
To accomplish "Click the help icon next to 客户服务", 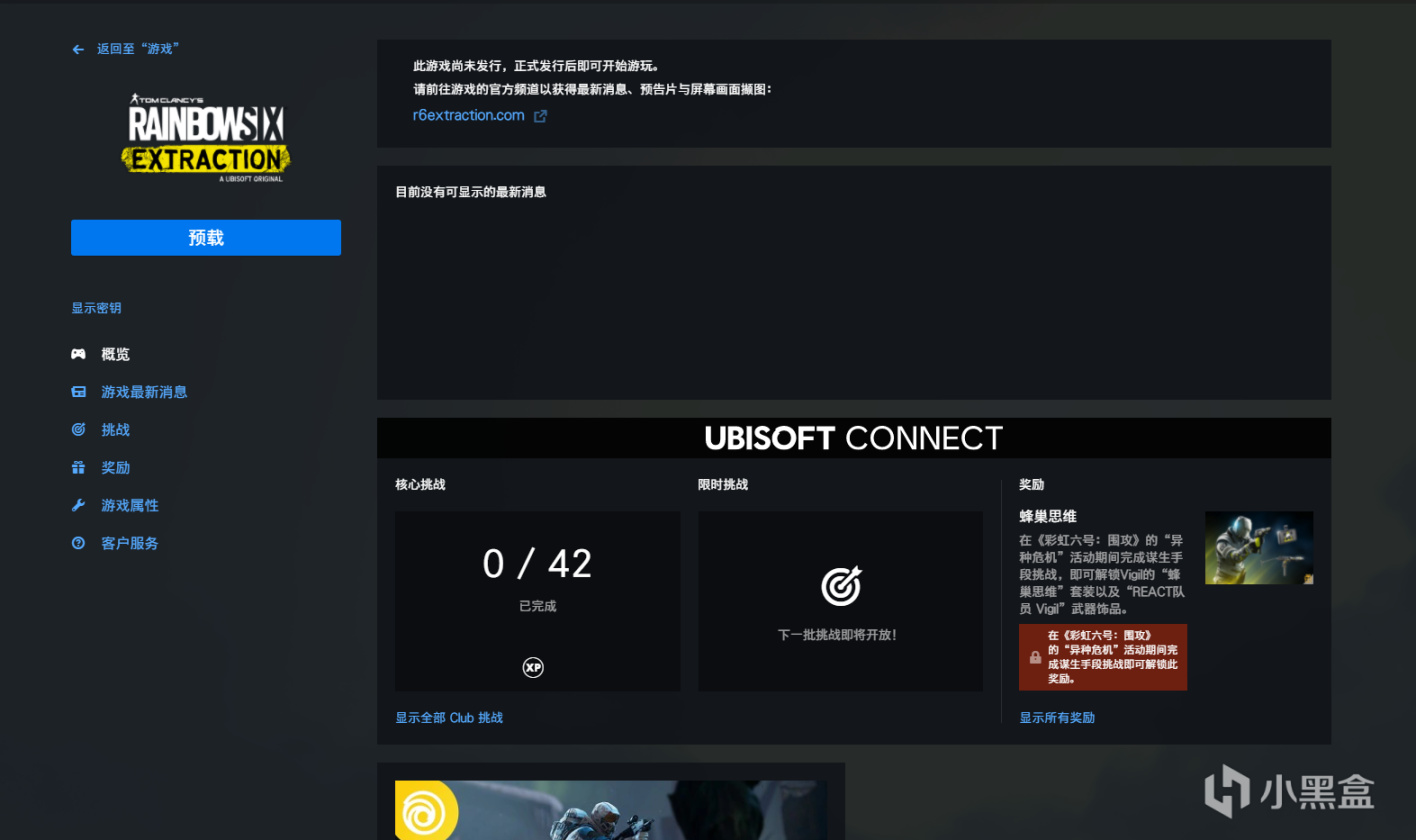I will point(78,543).
